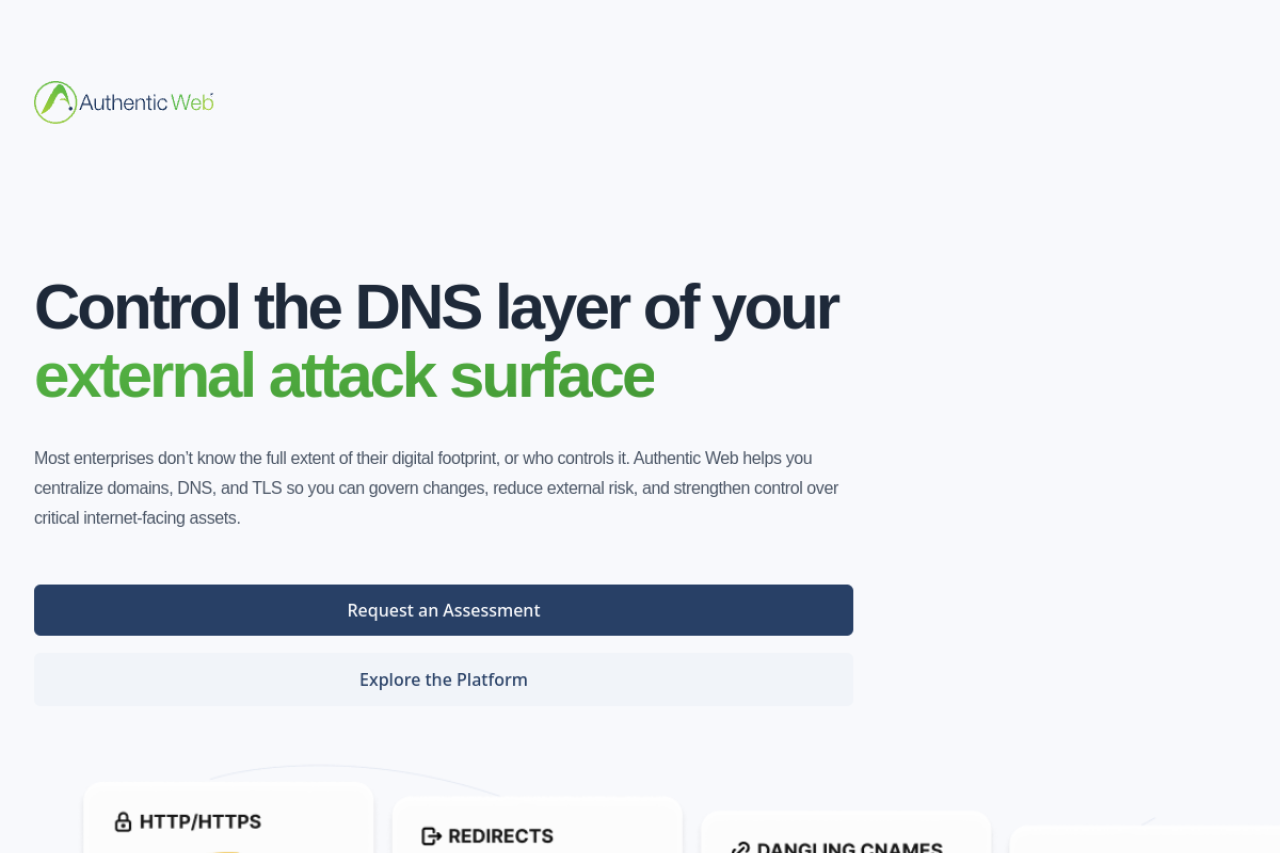Screen dimensions: 1280x853
Task: Click the chain-link icon beside DANGLING CNAMES
Action: point(740,848)
